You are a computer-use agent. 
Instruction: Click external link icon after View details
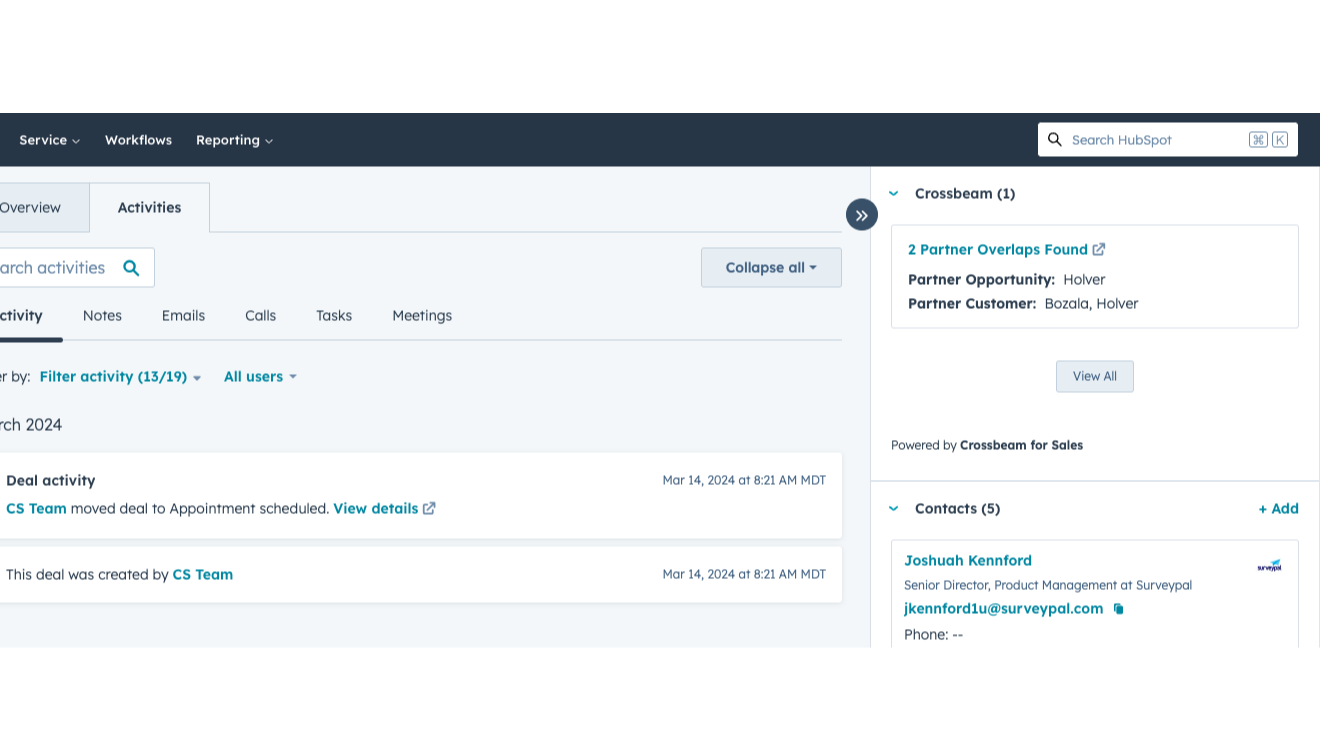tap(429, 508)
